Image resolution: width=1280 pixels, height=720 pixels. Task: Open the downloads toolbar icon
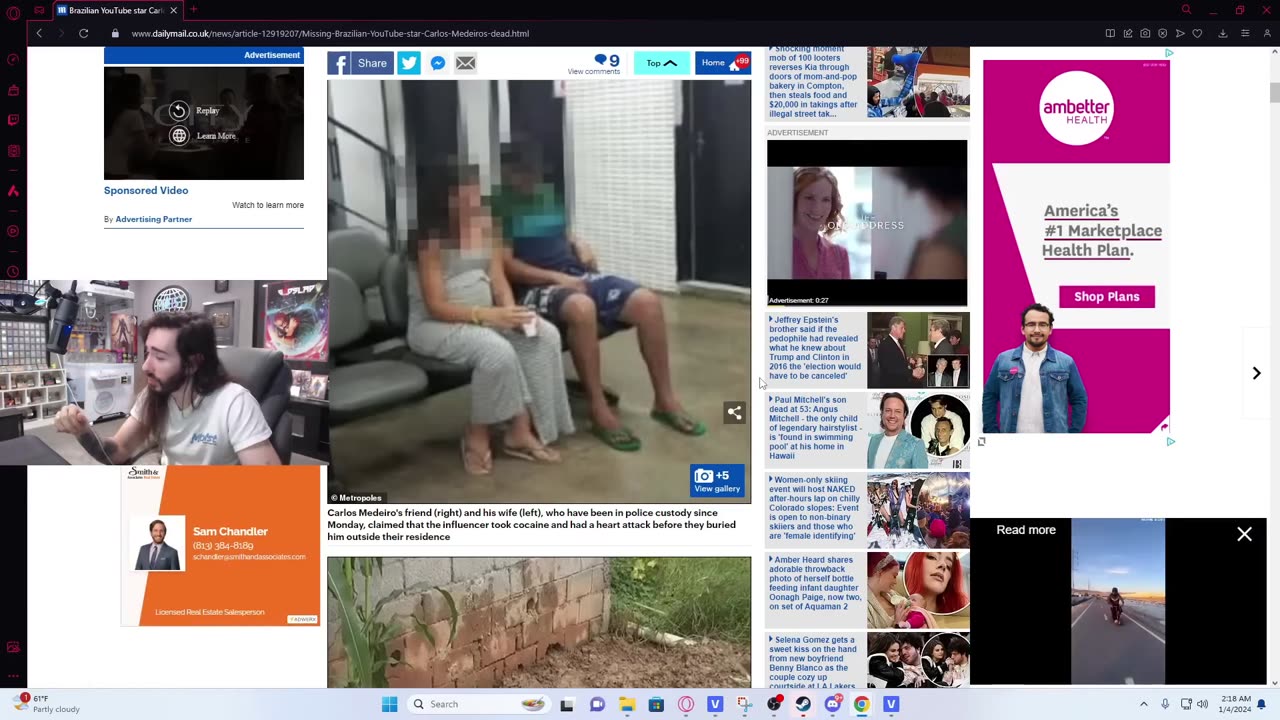1222,33
